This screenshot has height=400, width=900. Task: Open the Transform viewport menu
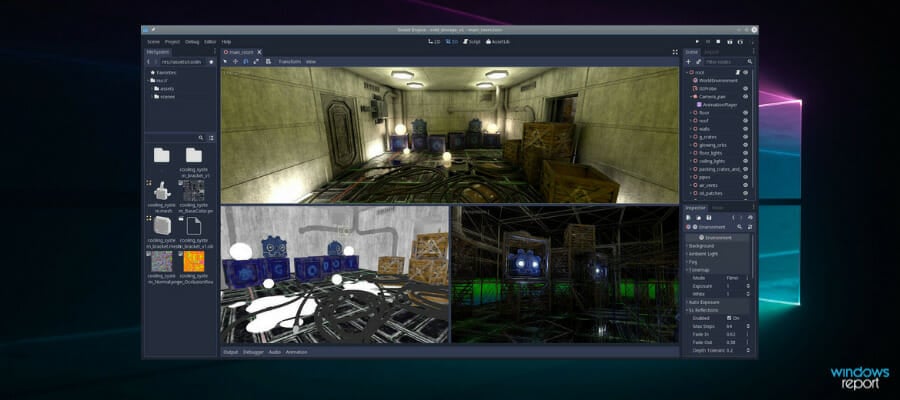289,61
